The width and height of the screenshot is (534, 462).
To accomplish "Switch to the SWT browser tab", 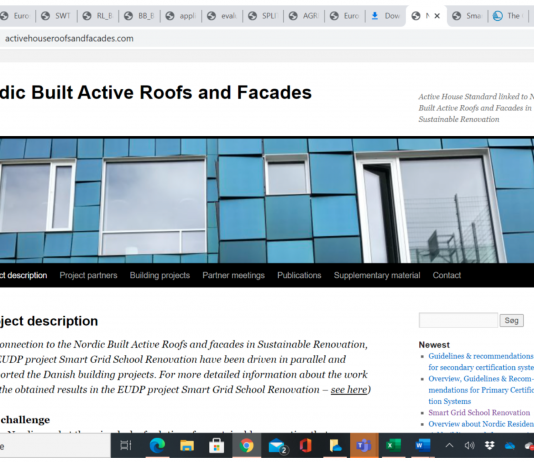I will [x=56, y=16].
